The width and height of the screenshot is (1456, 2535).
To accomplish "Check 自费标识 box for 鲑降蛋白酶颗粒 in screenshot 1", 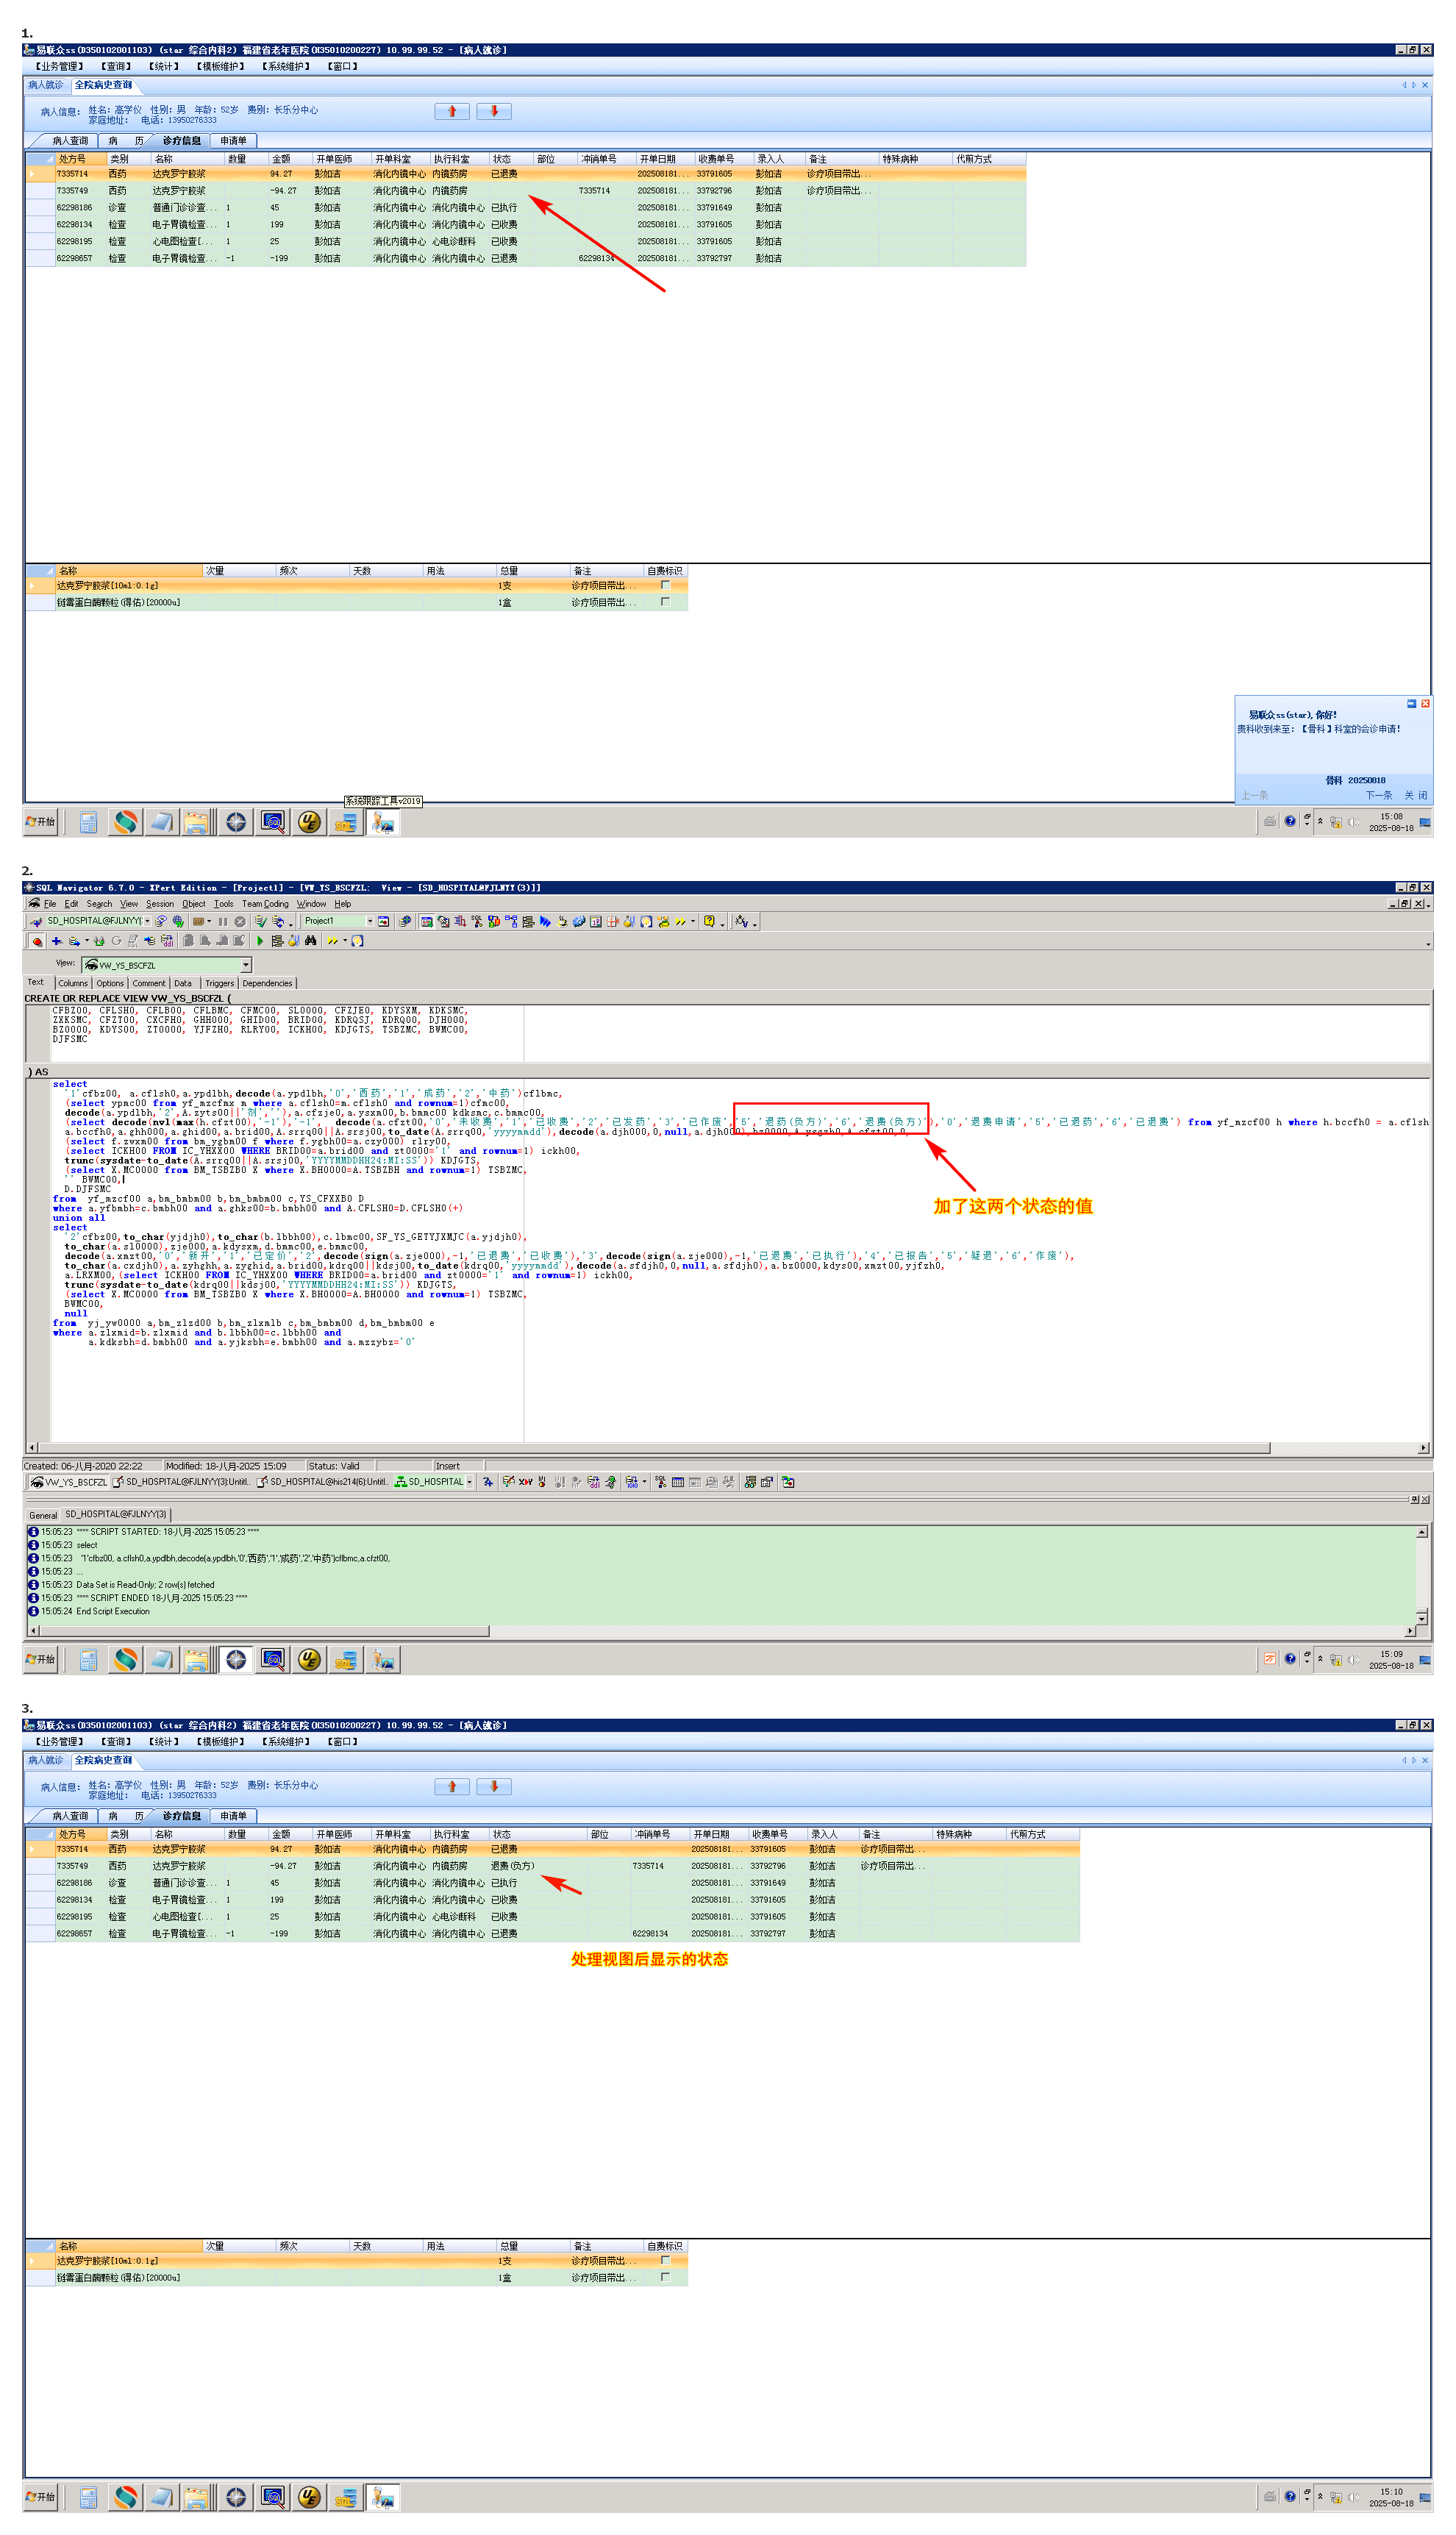I will (x=665, y=602).
